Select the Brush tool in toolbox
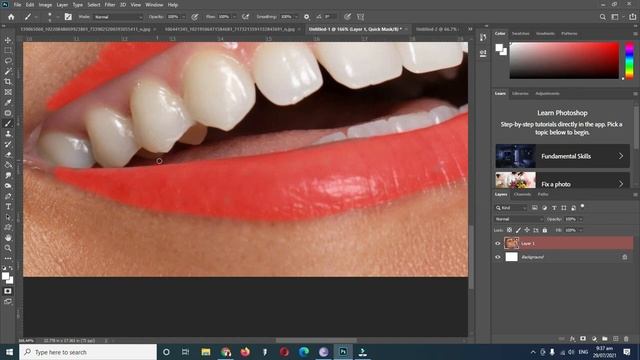Image resolution: width=640 pixels, height=360 pixels. pyautogui.click(x=8, y=123)
